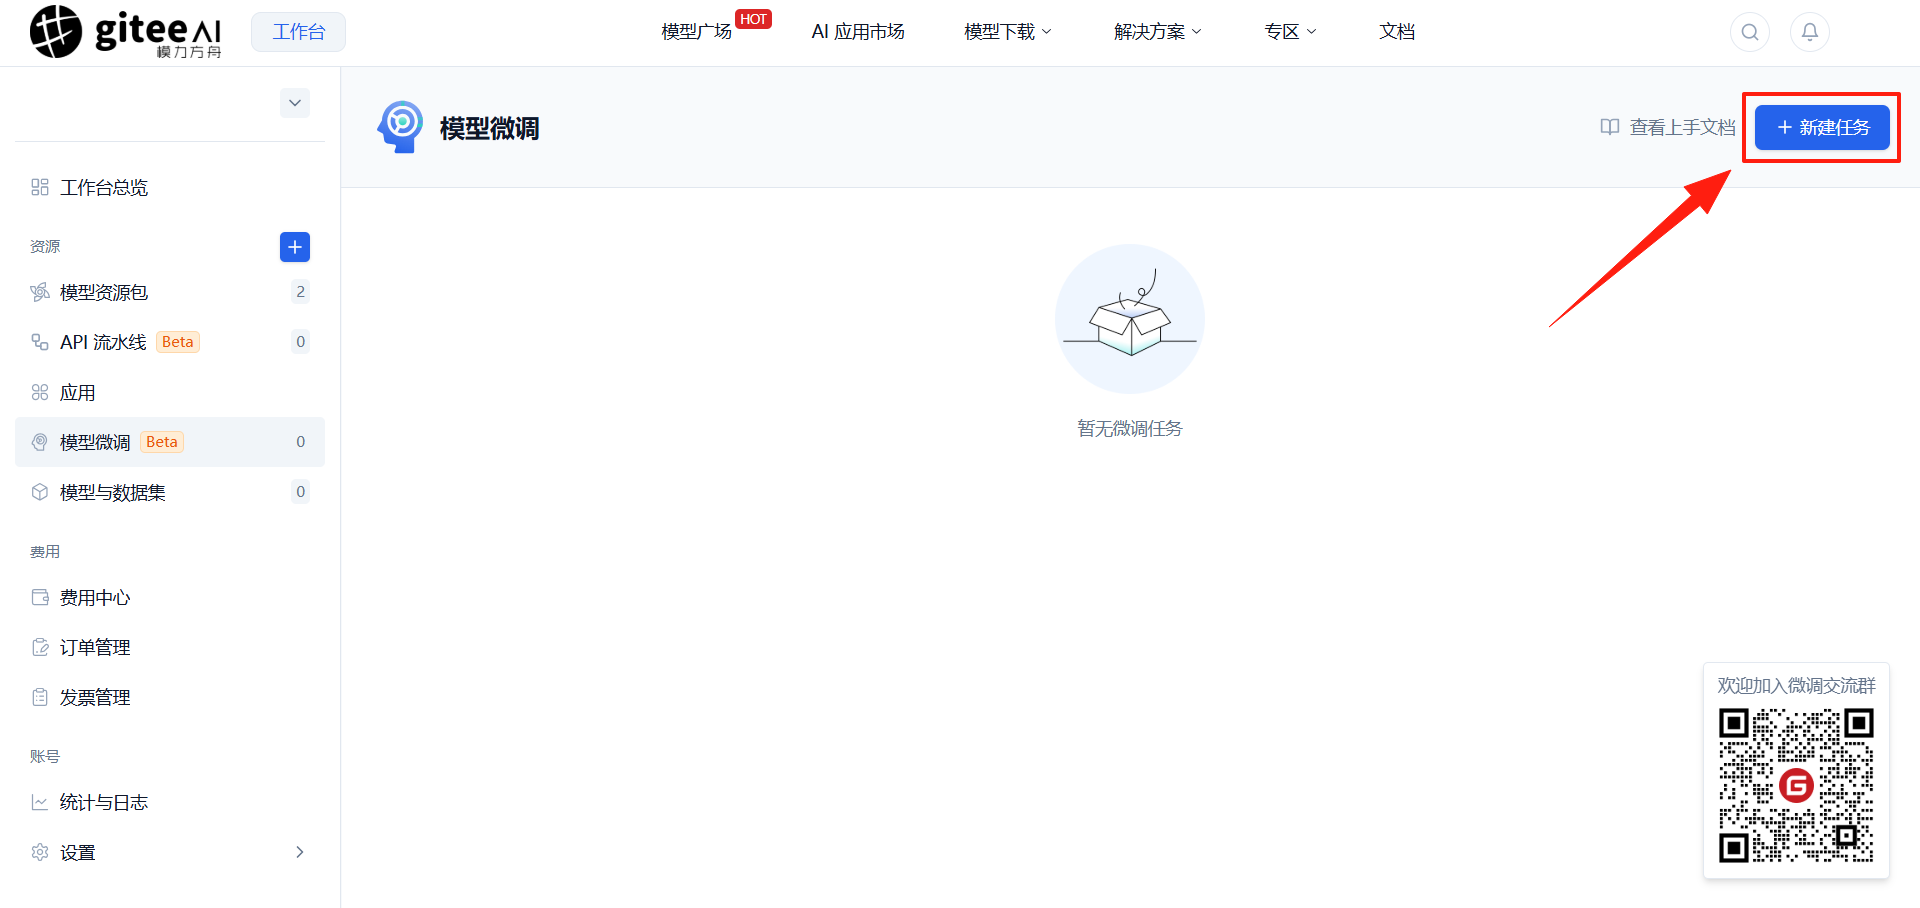Click the 费用中心 wallet icon
The height and width of the screenshot is (908, 1920).
(x=40, y=597)
